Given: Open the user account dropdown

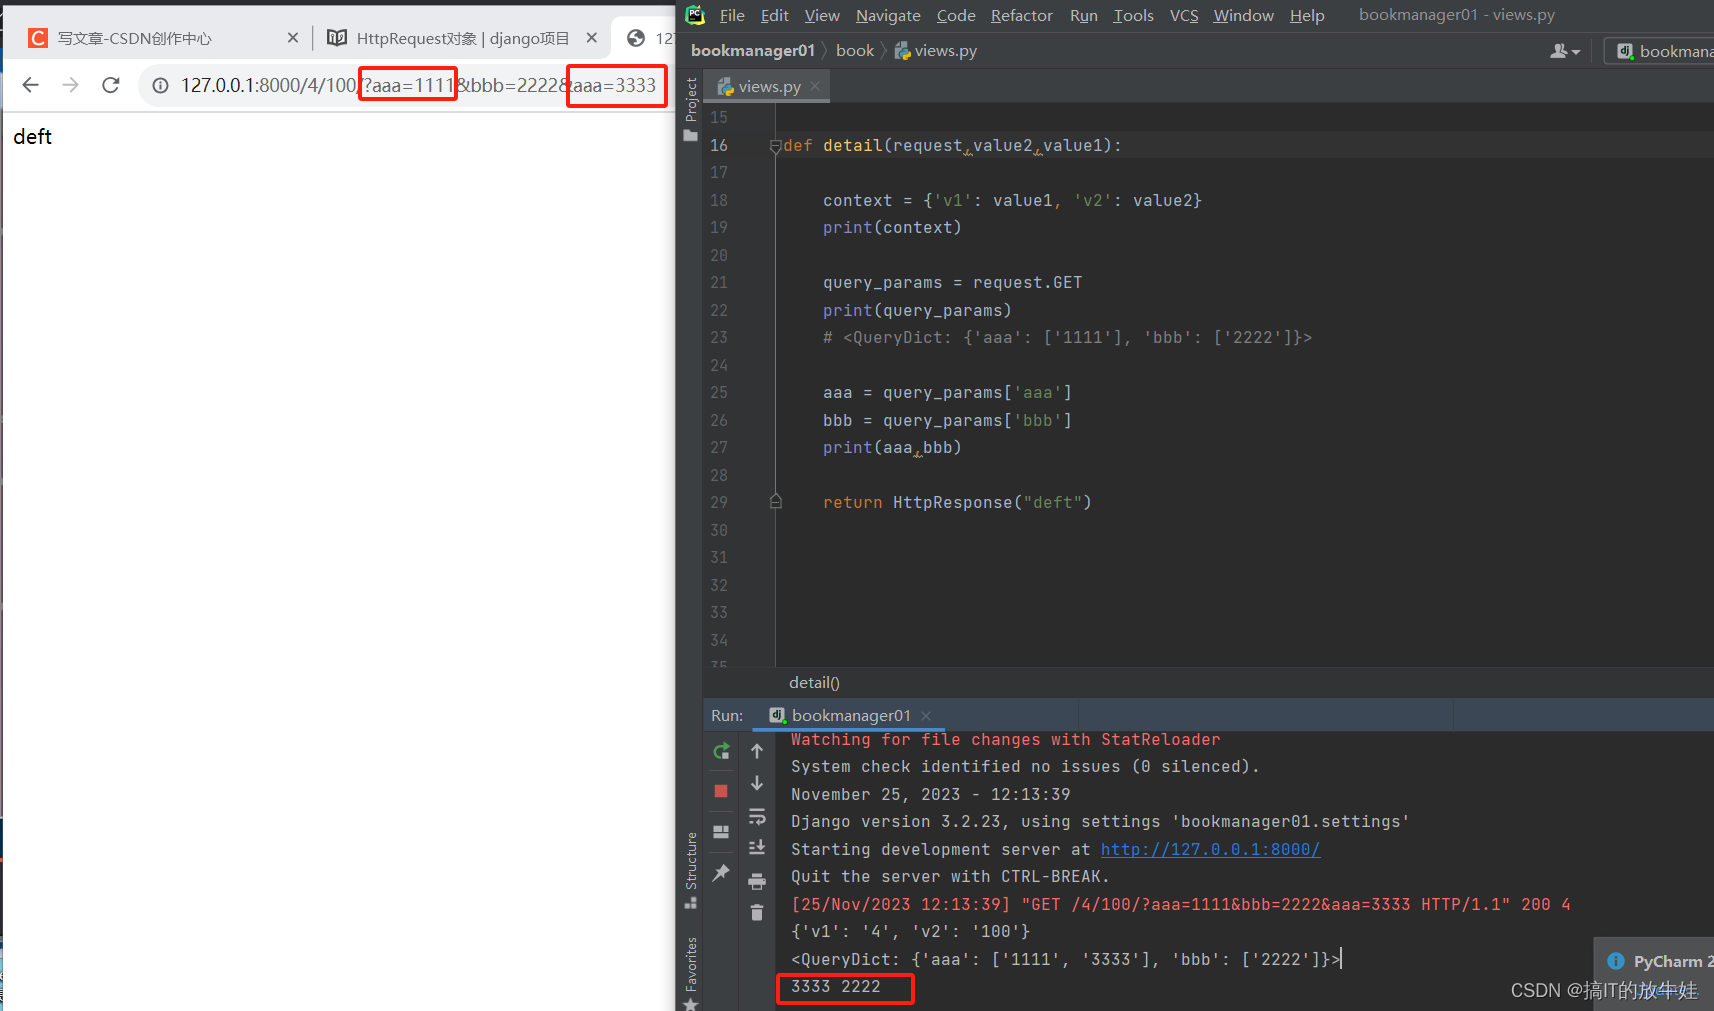Looking at the screenshot, I should click(1565, 51).
